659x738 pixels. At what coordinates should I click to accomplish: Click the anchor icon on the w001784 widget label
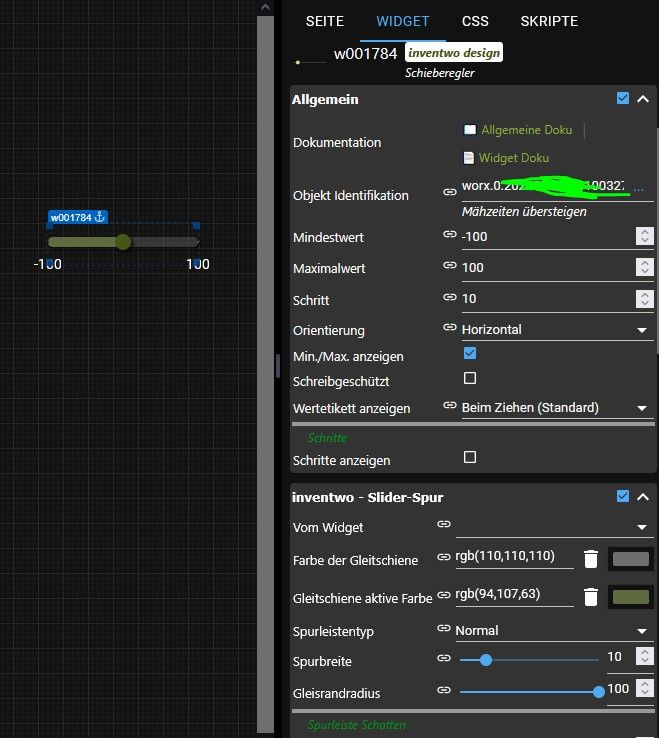click(99, 217)
